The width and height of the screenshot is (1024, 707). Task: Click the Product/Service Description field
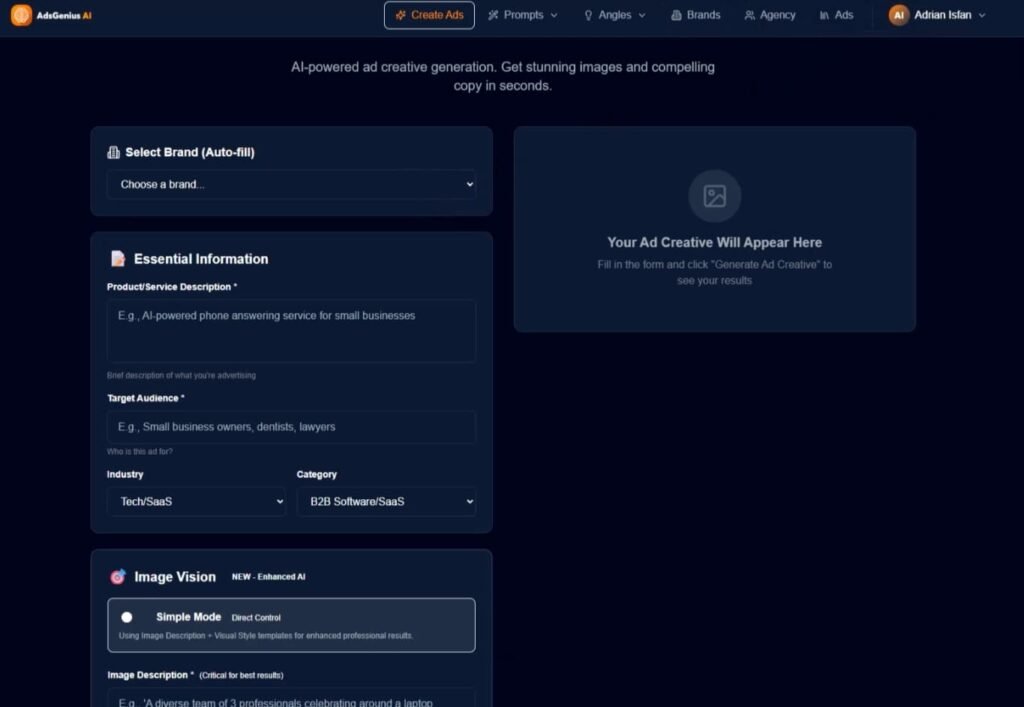pos(291,331)
